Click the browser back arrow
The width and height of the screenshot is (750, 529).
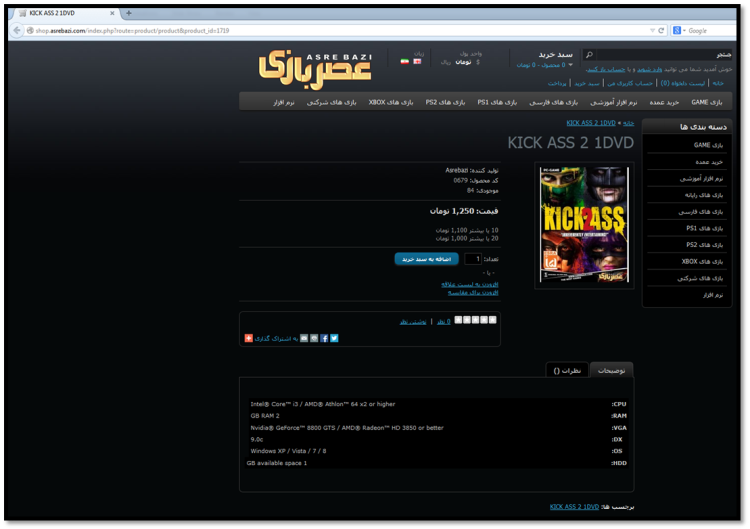pyautogui.click(x=17, y=31)
